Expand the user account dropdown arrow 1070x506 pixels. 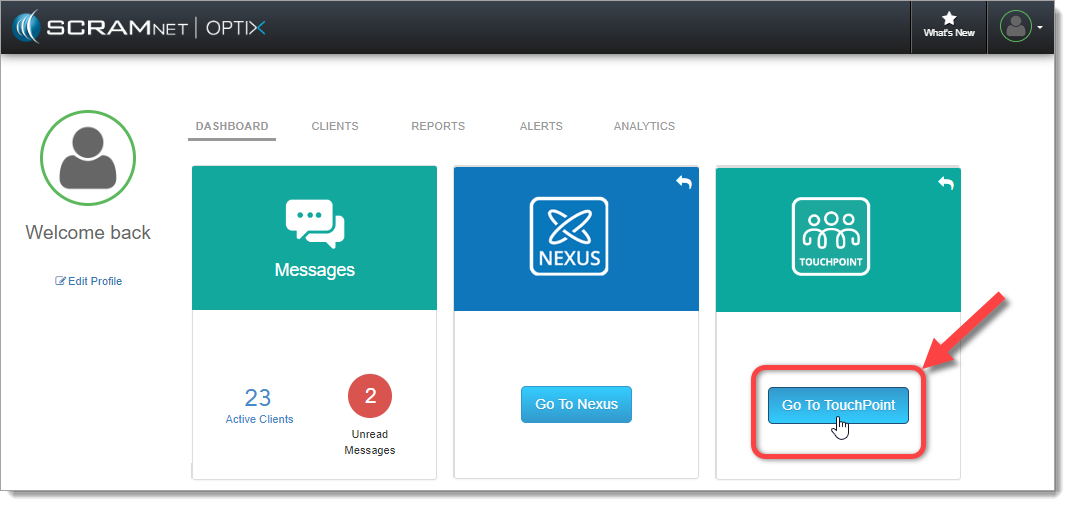(1040, 28)
